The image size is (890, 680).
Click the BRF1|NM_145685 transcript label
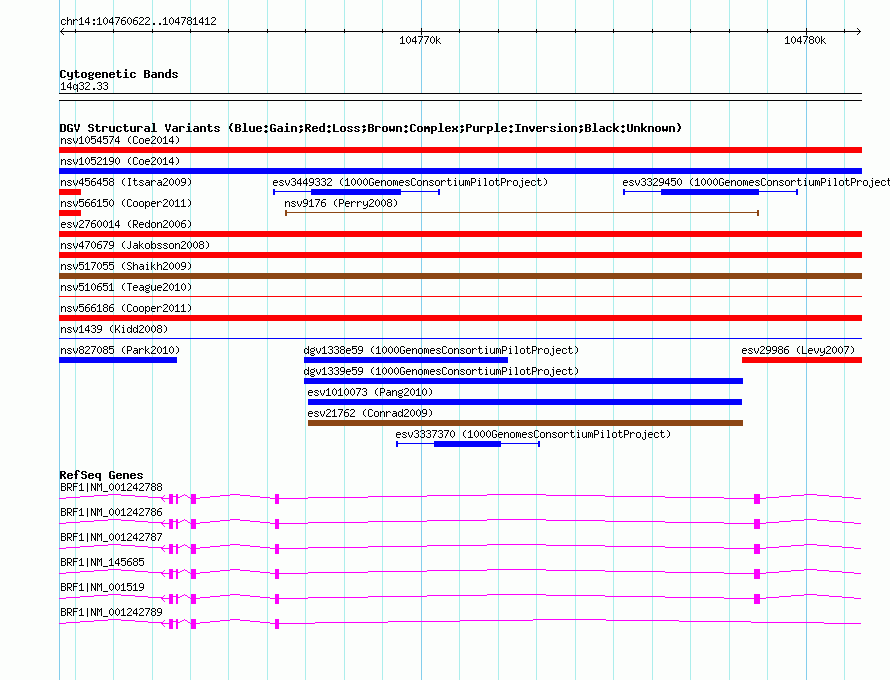(x=102, y=562)
